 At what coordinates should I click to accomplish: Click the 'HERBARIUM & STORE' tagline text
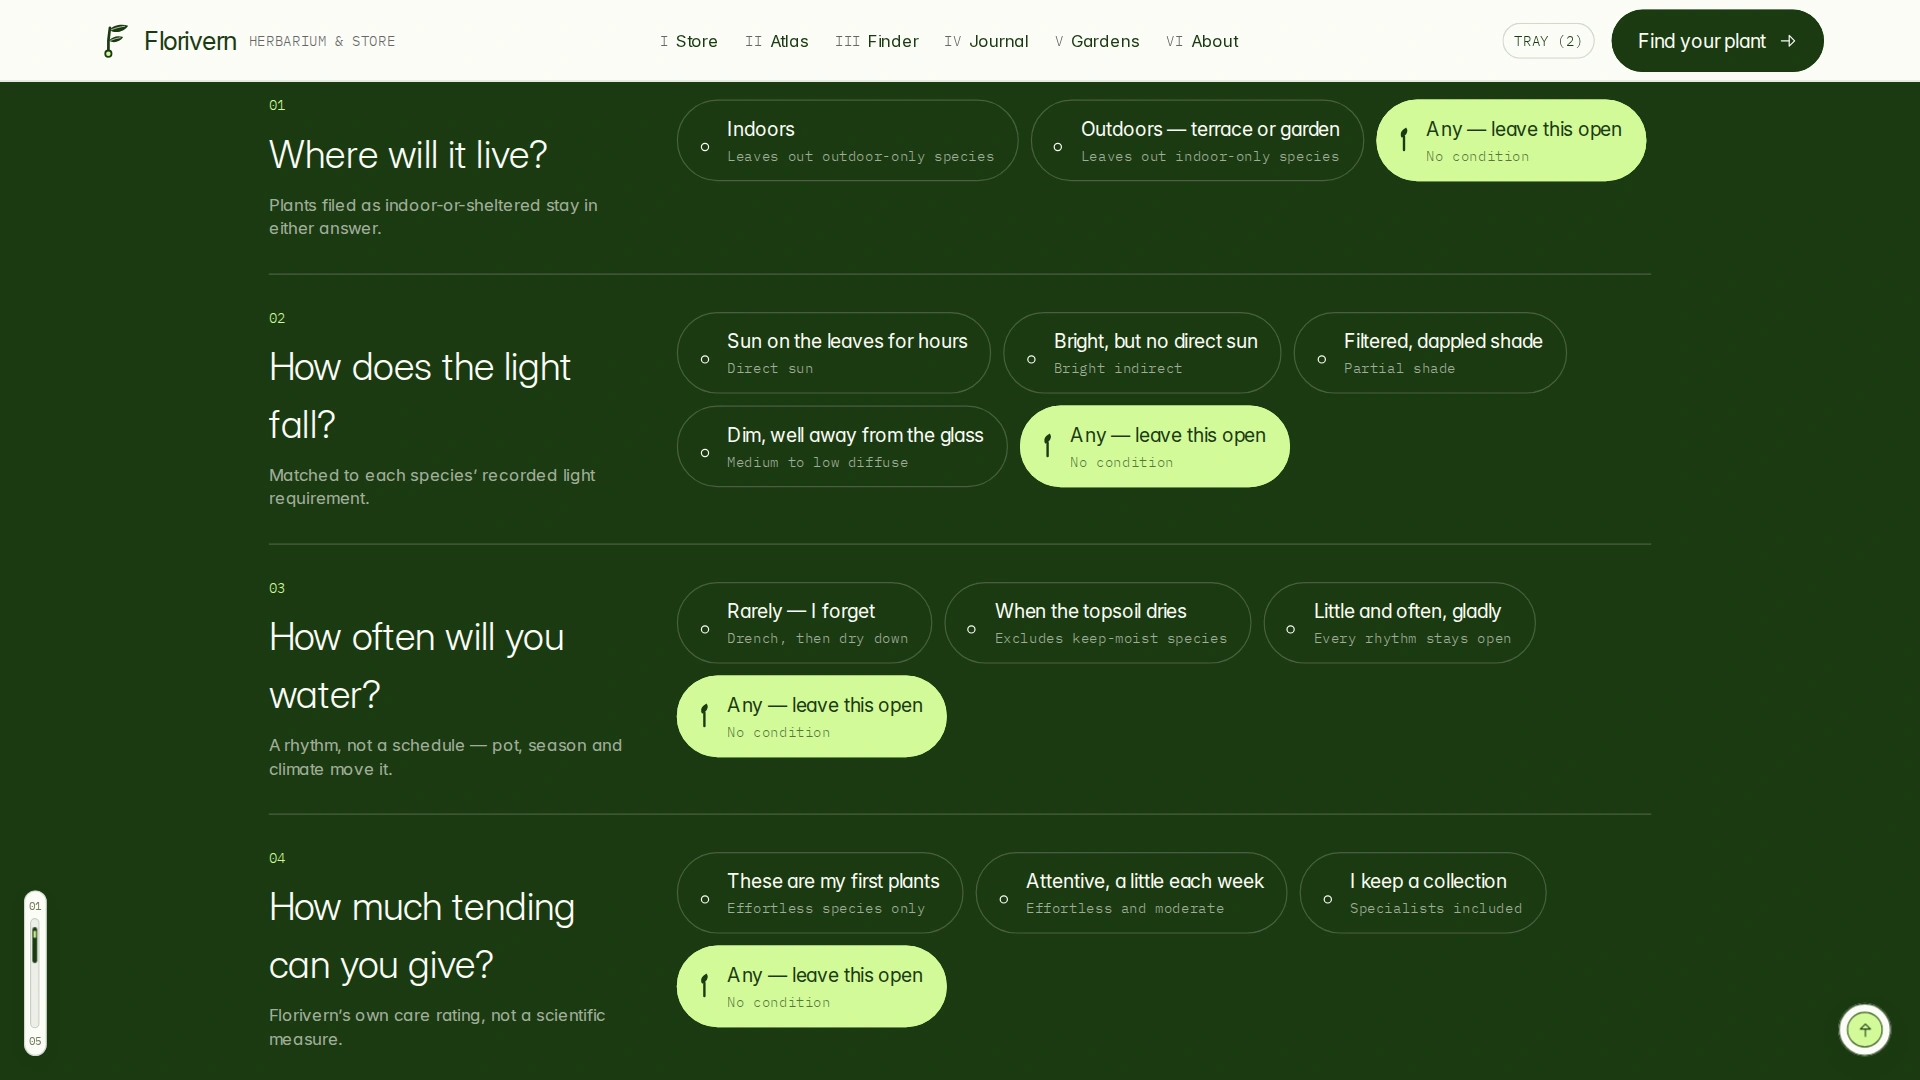pyautogui.click(x=322, y=41)
